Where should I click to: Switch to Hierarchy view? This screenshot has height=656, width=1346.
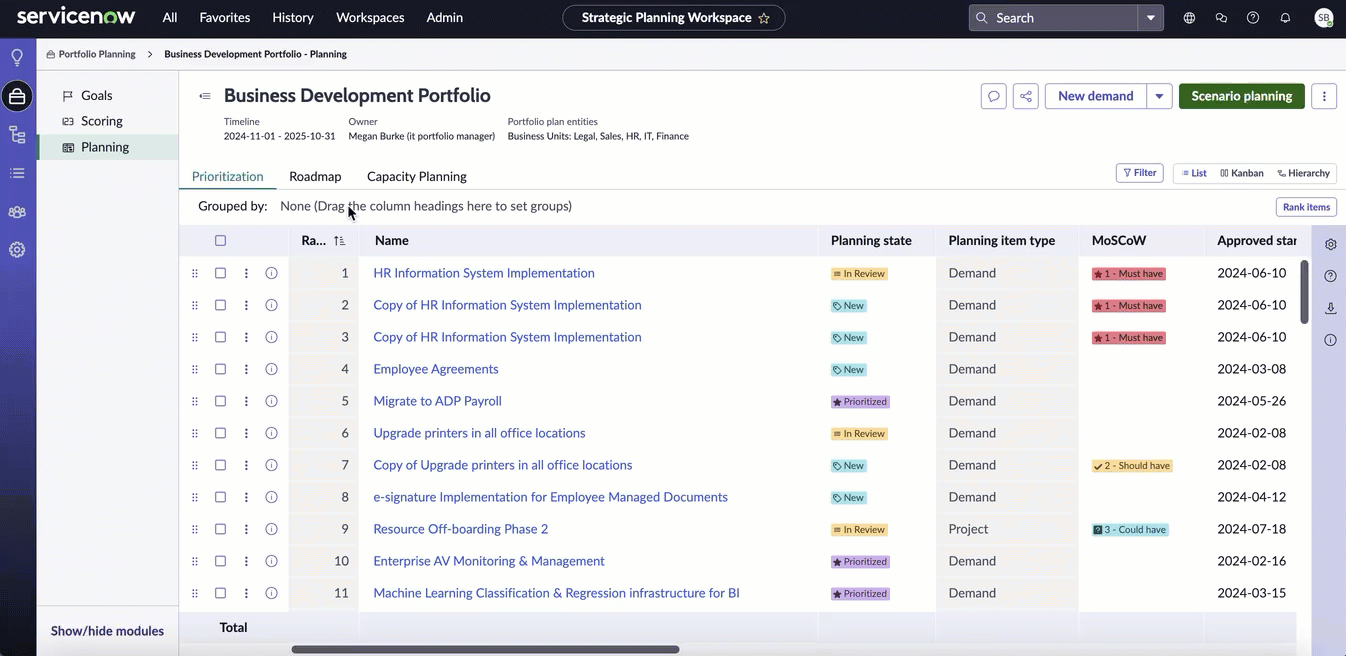pos(1304,173)
